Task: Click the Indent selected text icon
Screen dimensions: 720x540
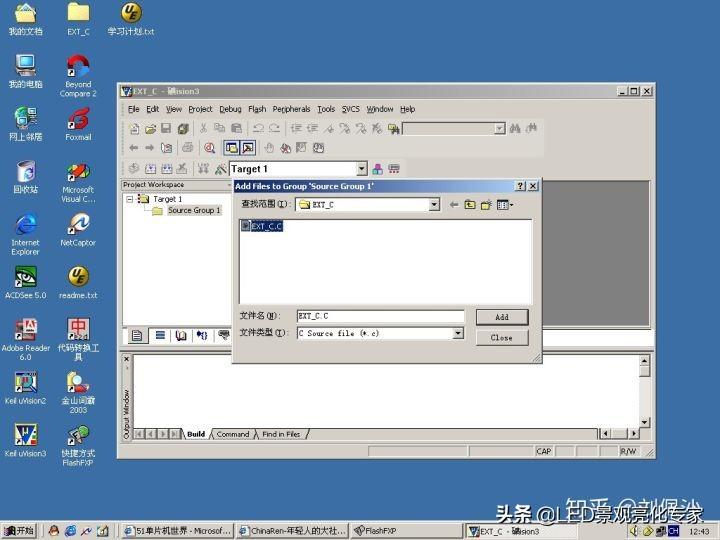Action: pos(296,129)
